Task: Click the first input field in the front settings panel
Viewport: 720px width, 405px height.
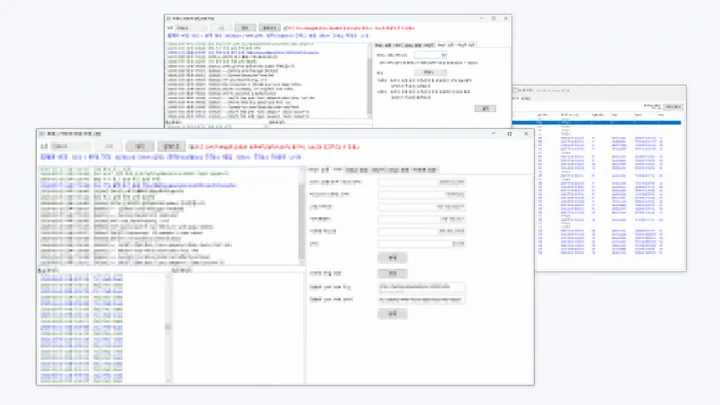Action: (421, 182)
